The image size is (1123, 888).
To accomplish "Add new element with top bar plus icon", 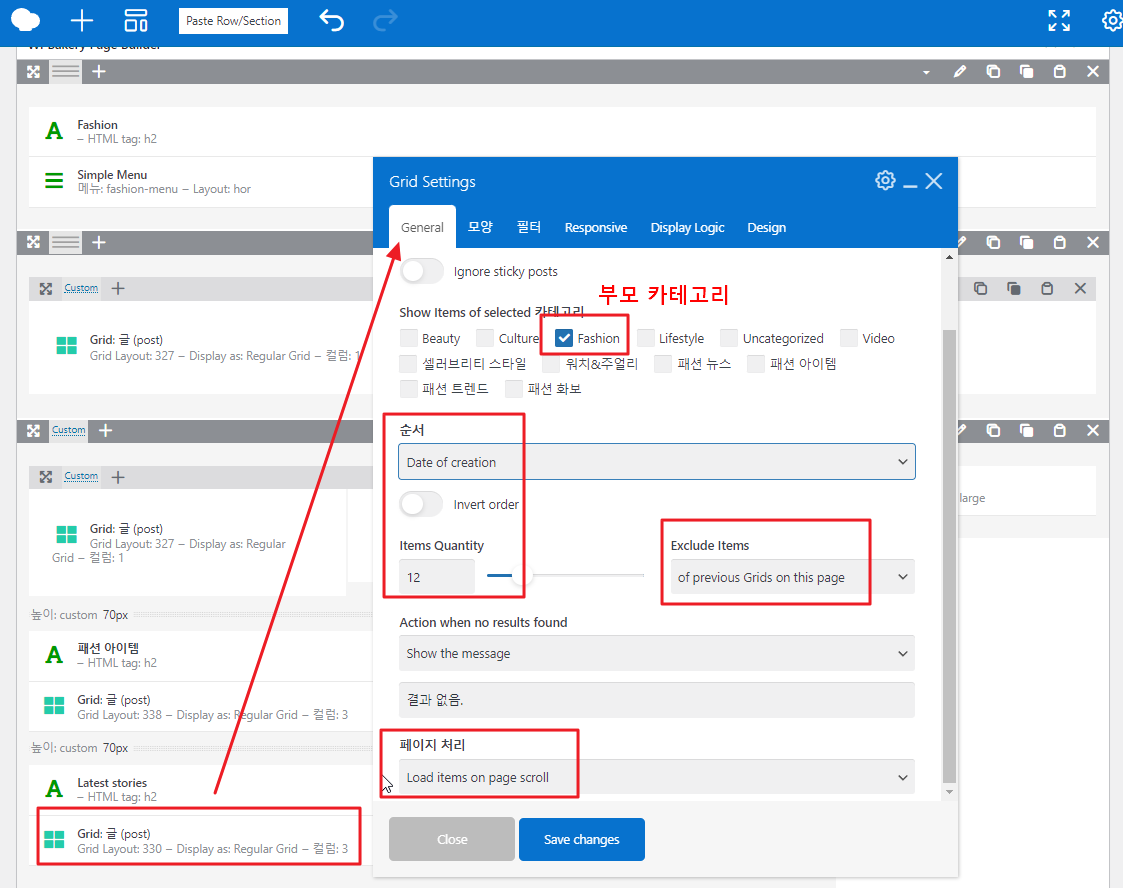I will (82, 21).
